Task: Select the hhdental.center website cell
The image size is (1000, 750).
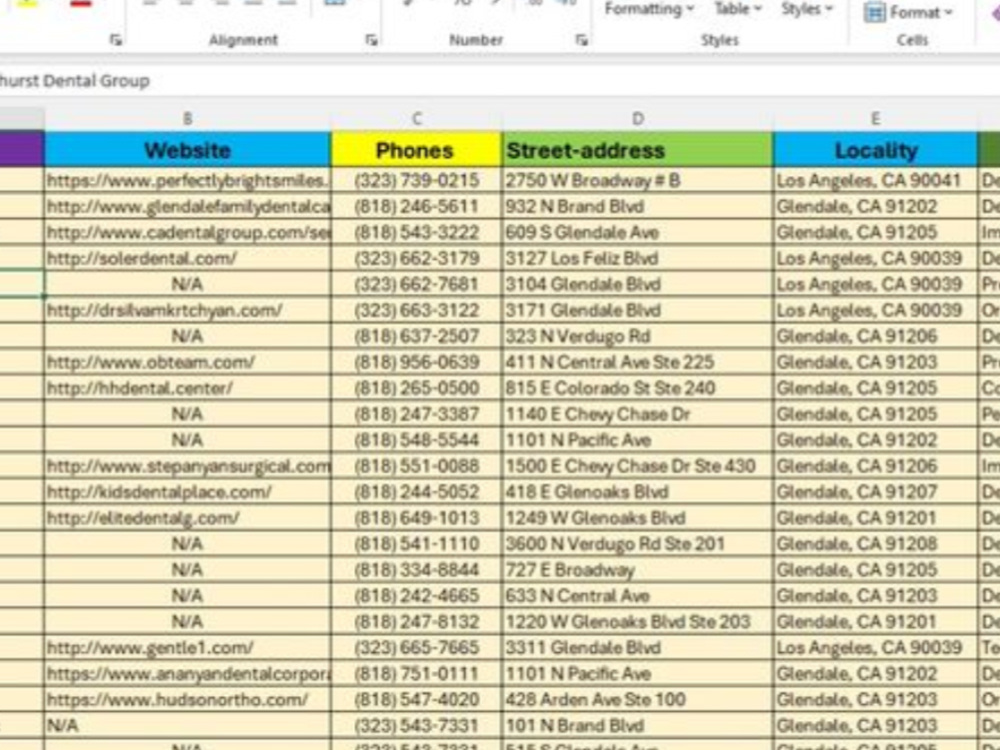Action: pyautogui.click(x=188, y=388)
